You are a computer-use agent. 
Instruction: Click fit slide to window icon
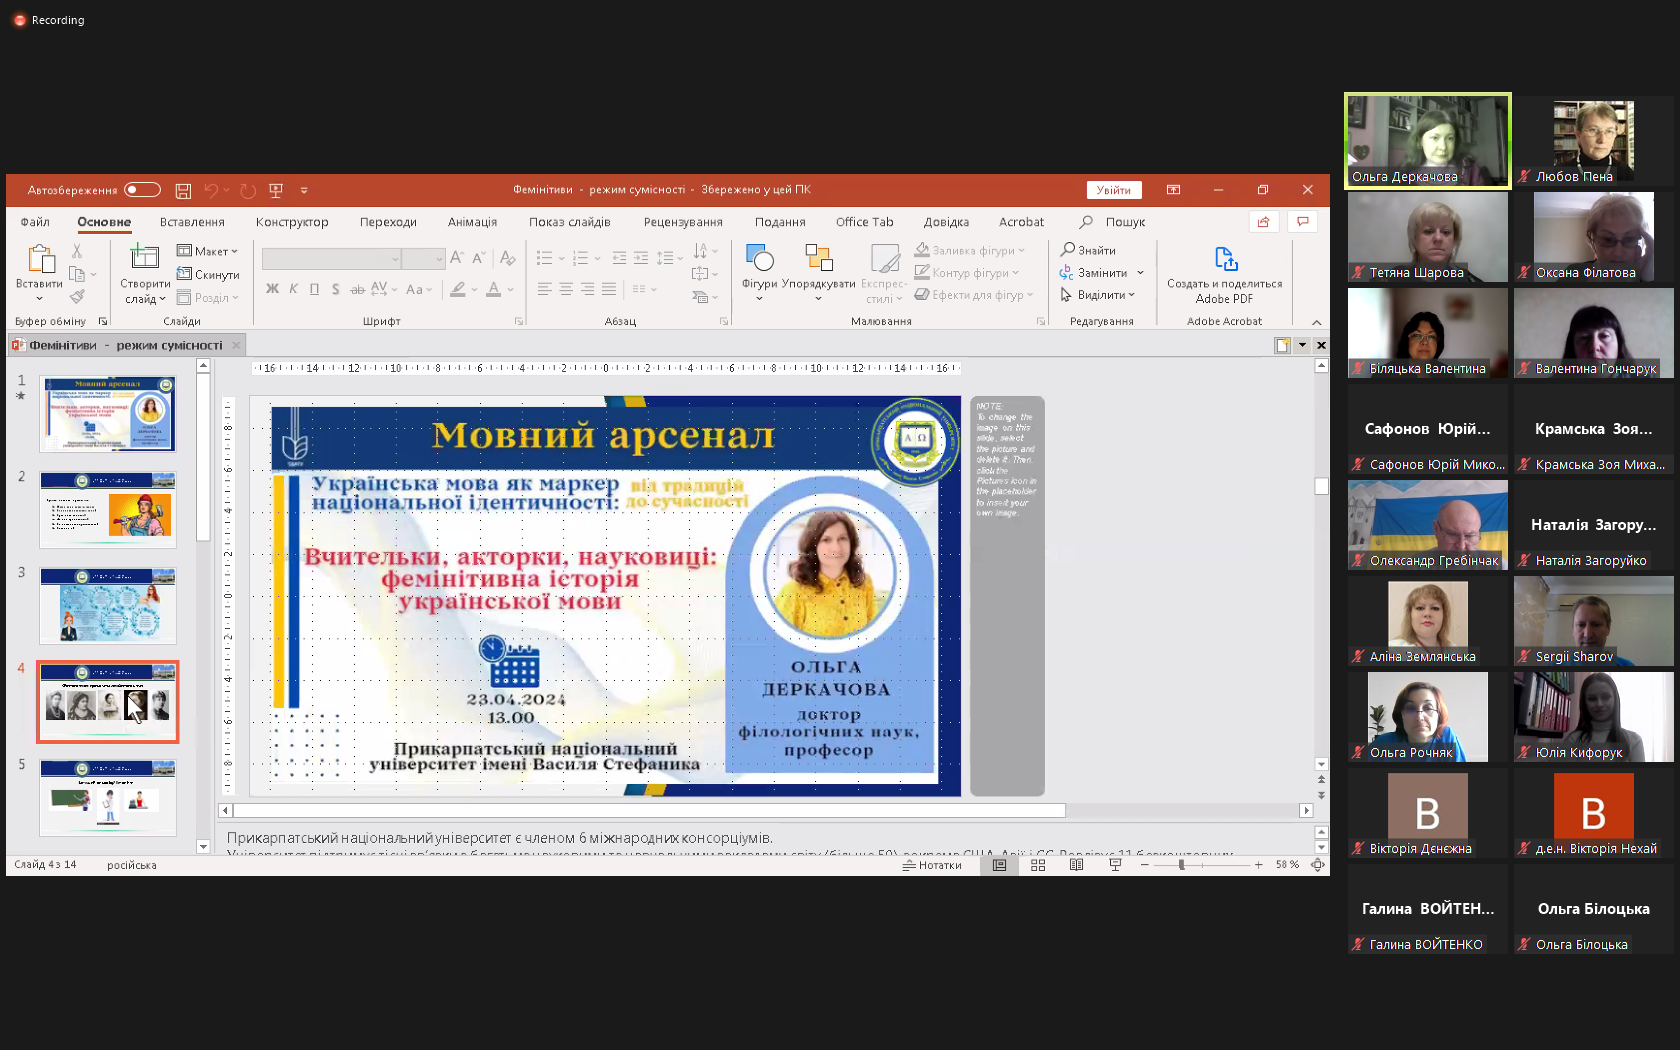1318,865
